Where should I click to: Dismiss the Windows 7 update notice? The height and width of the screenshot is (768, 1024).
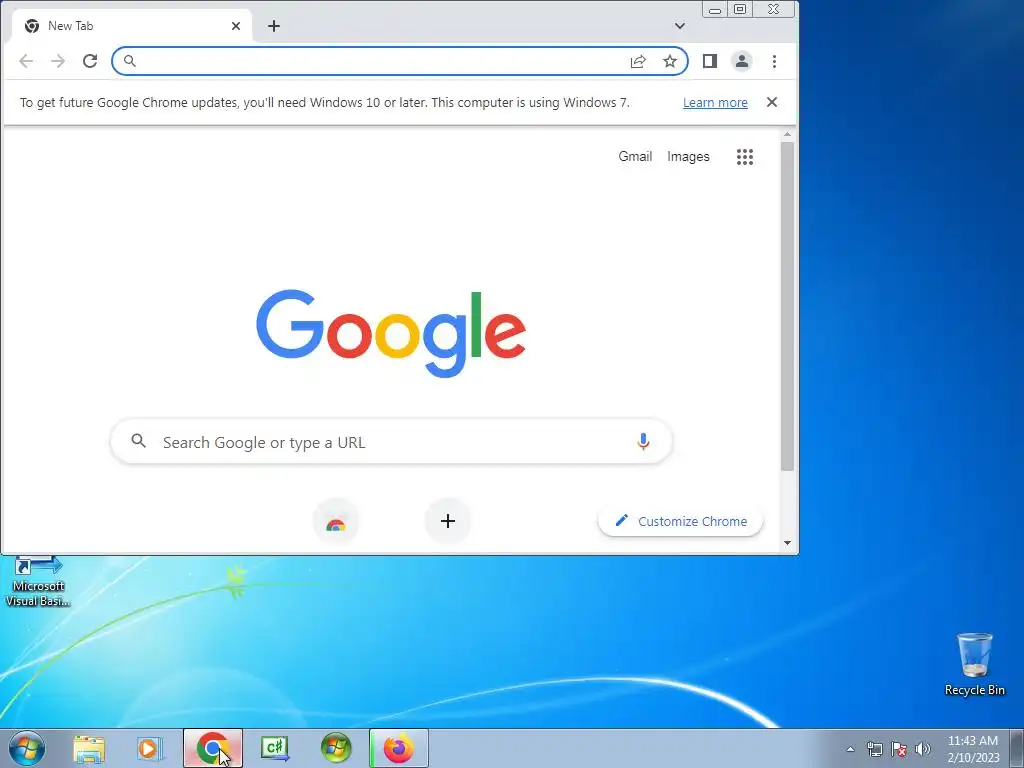point(772,102)
